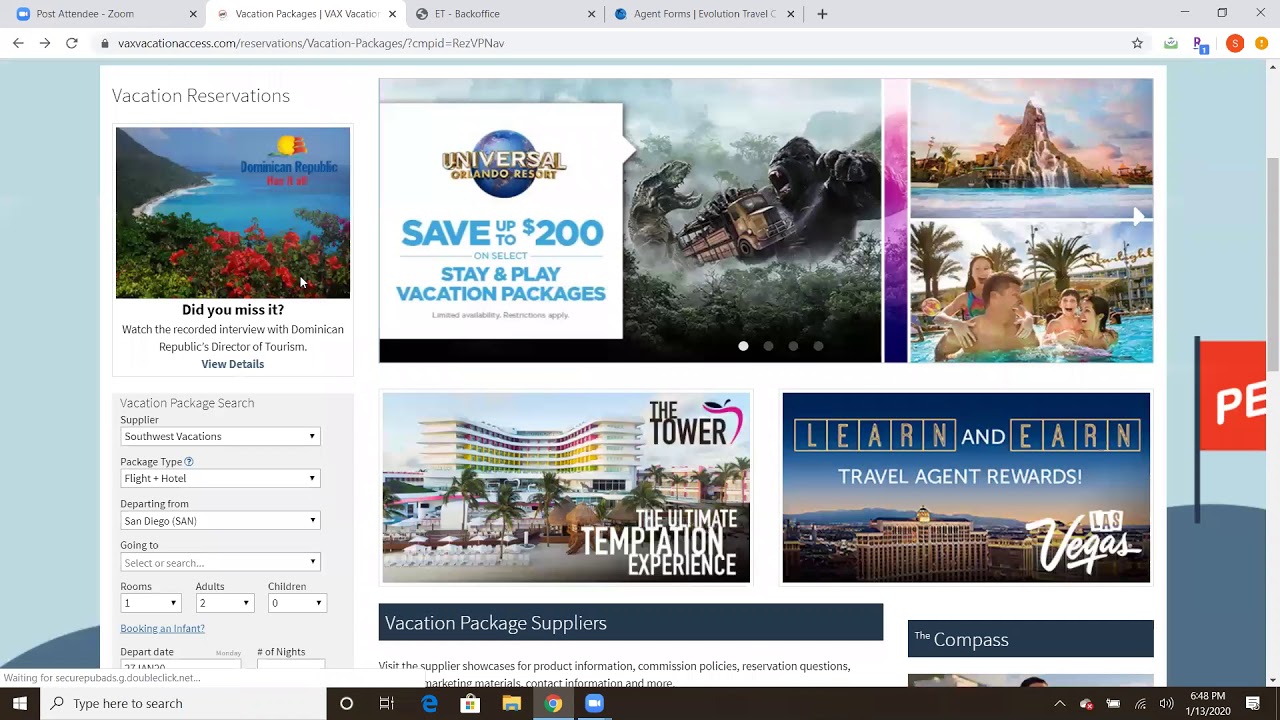Click the clock showing 6:48 PM
The width and height of the screenshot is (1280, 720).
click(x=1208, y=696)
